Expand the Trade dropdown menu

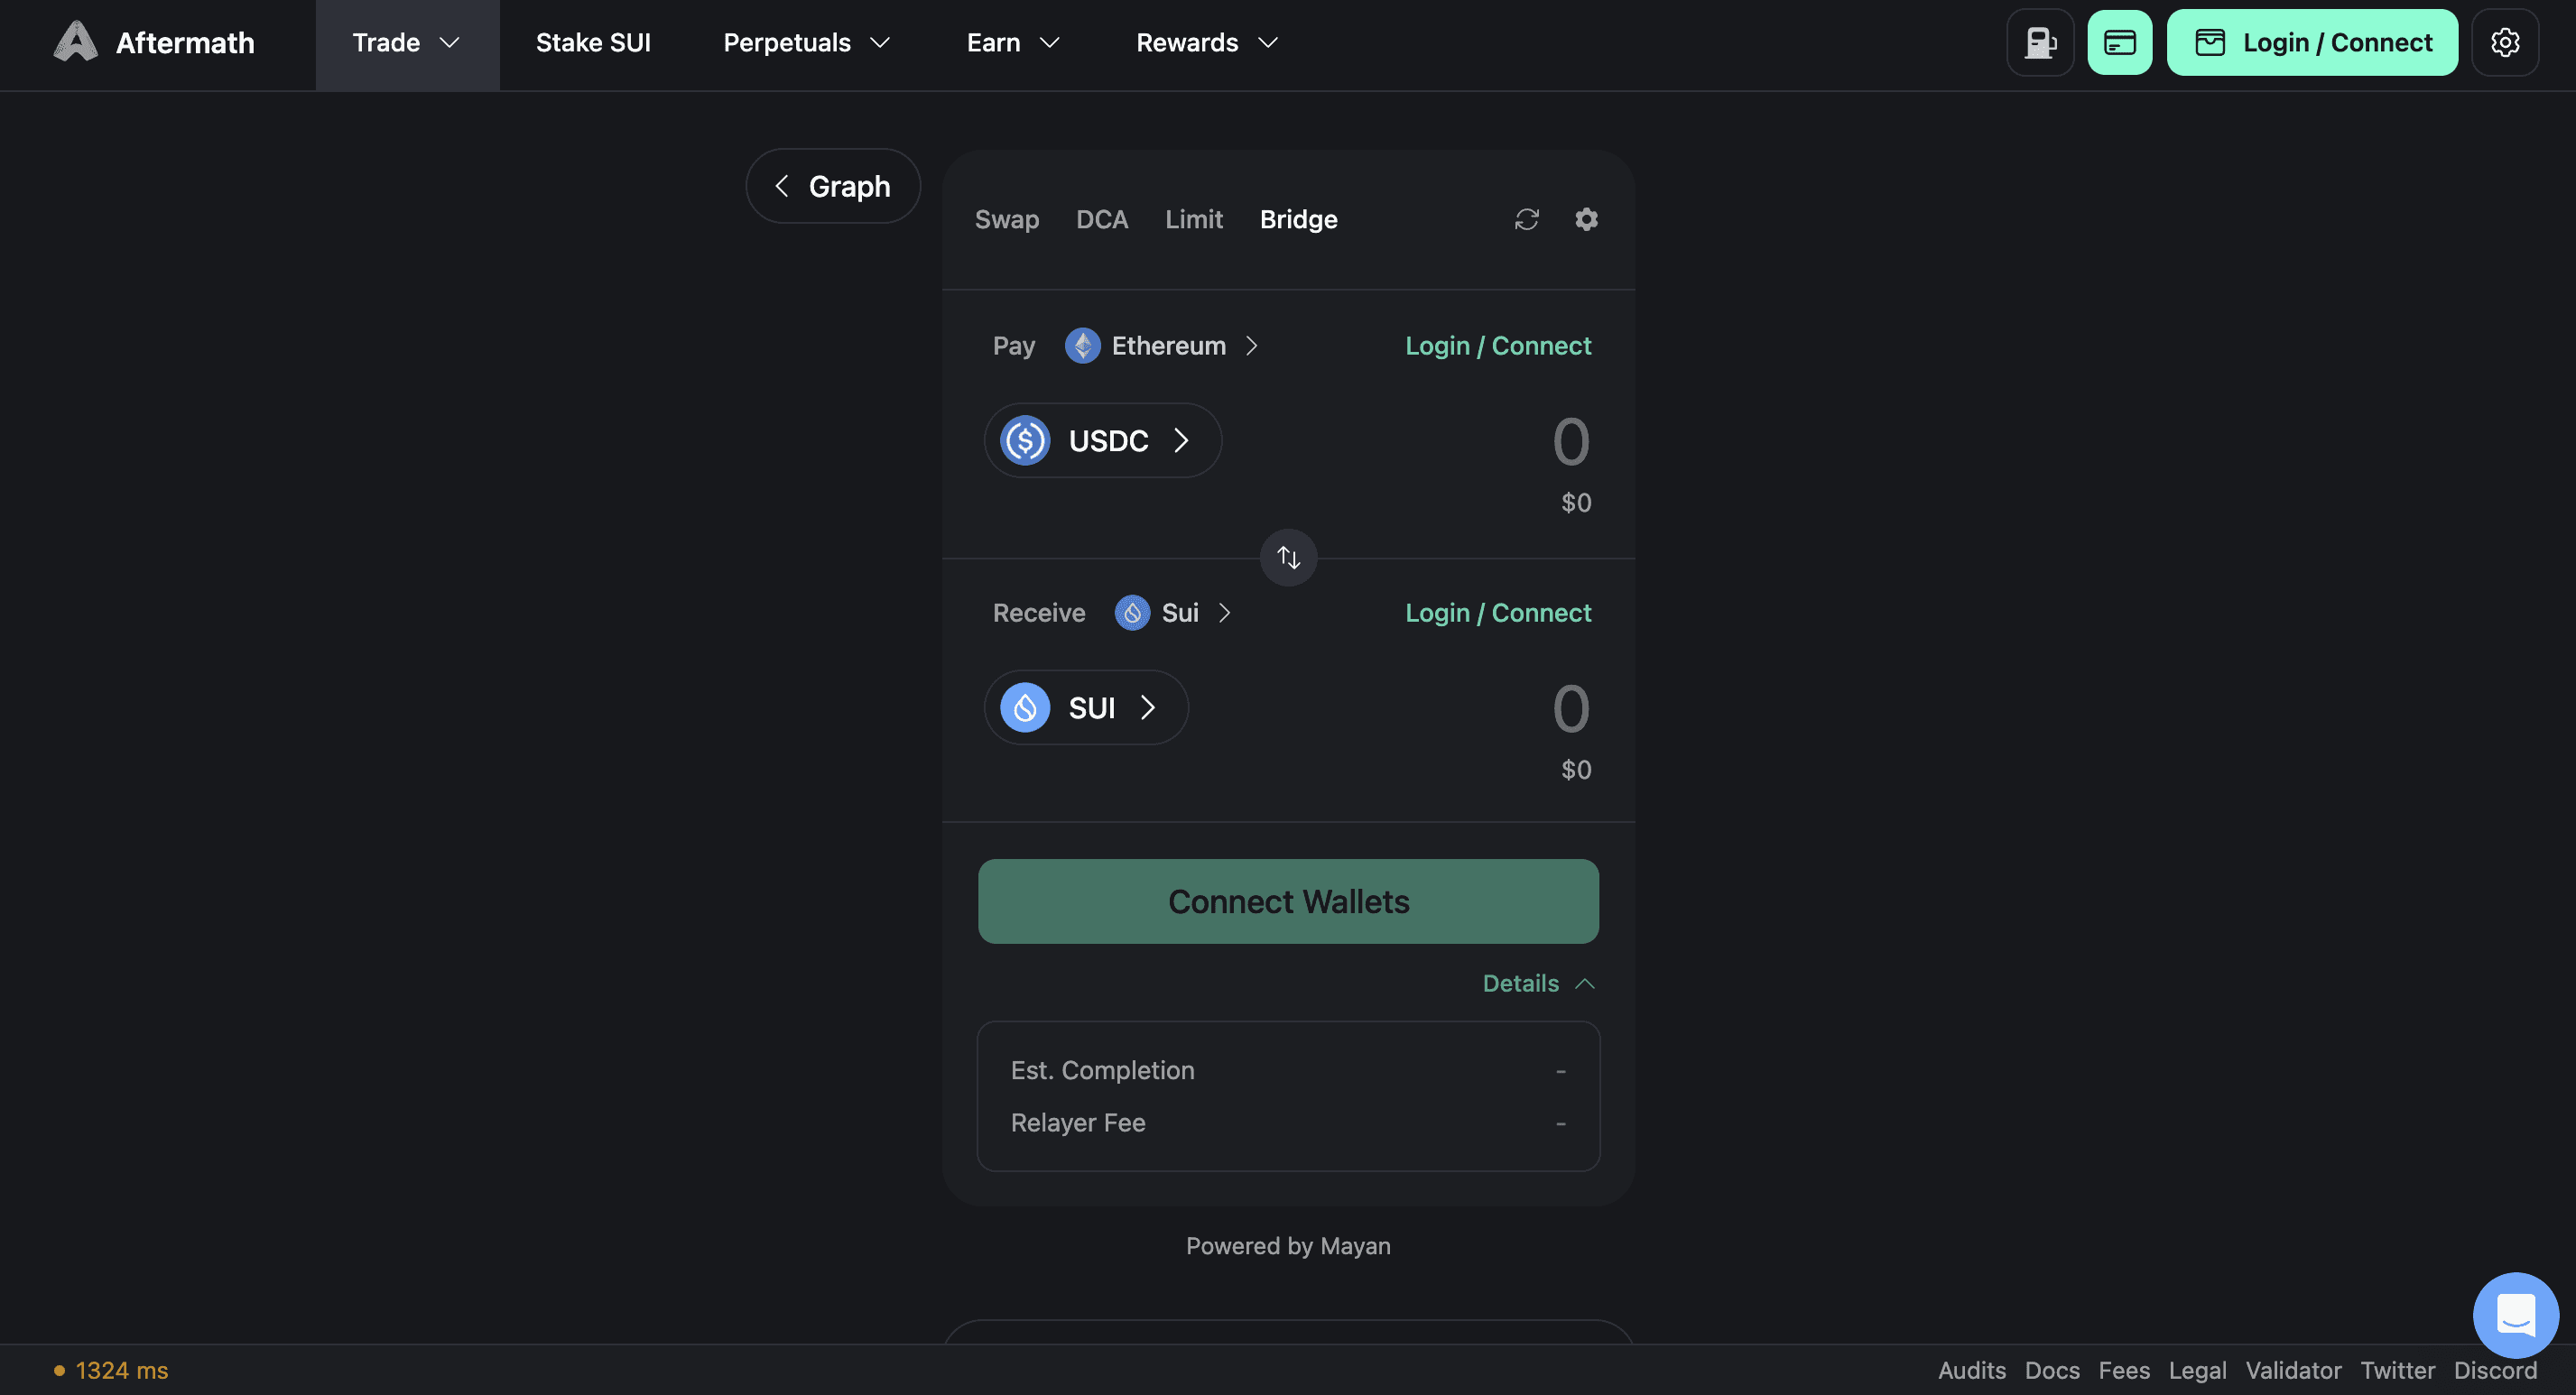pos(407,43)
